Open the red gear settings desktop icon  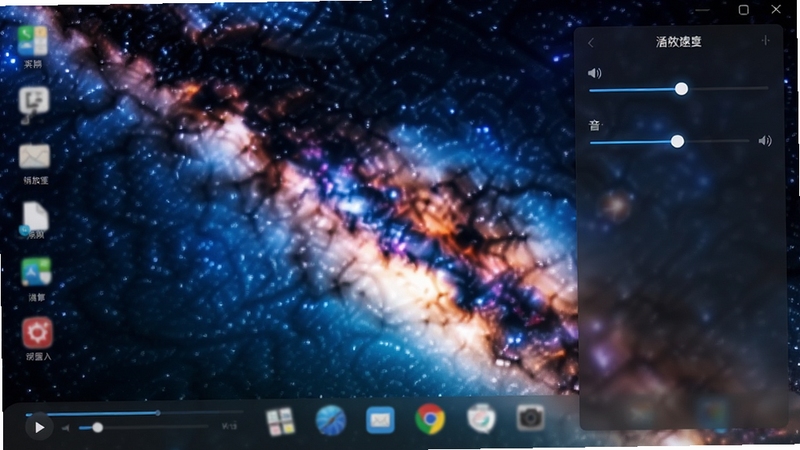click(x=37, y=333)
